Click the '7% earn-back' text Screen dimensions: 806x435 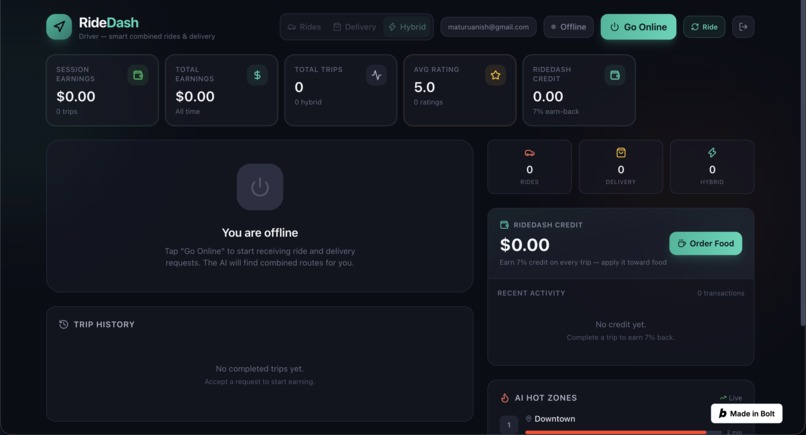(x=556, y=112)
